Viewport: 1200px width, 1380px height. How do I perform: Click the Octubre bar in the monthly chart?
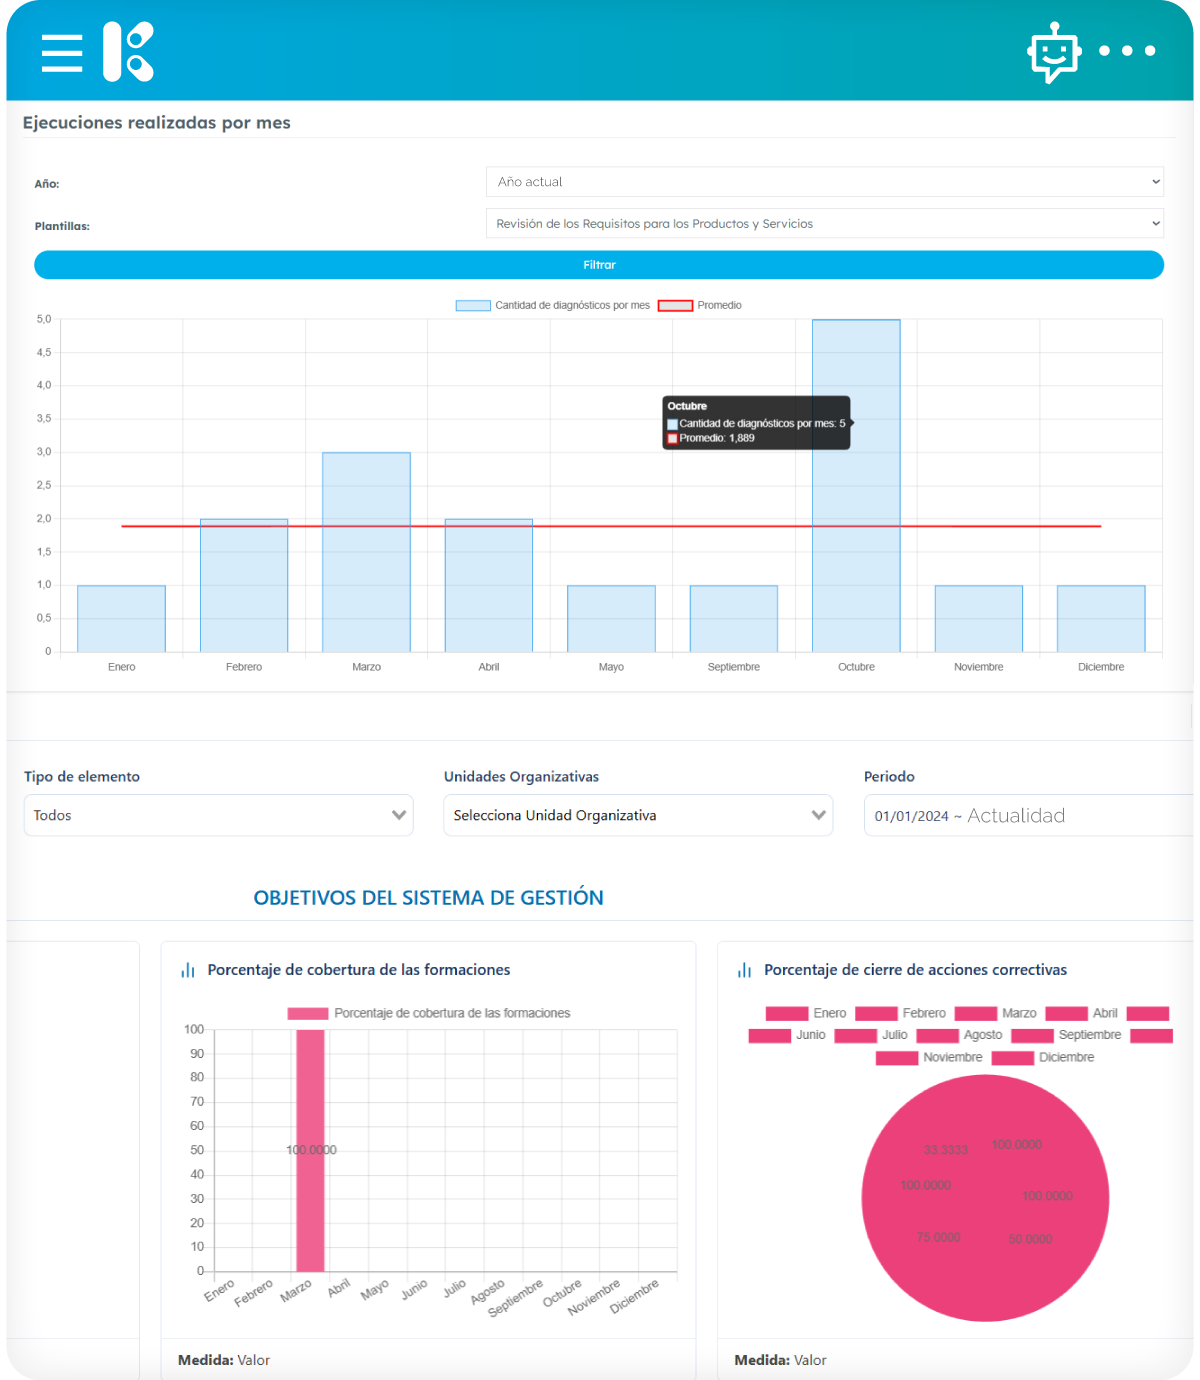856,486
